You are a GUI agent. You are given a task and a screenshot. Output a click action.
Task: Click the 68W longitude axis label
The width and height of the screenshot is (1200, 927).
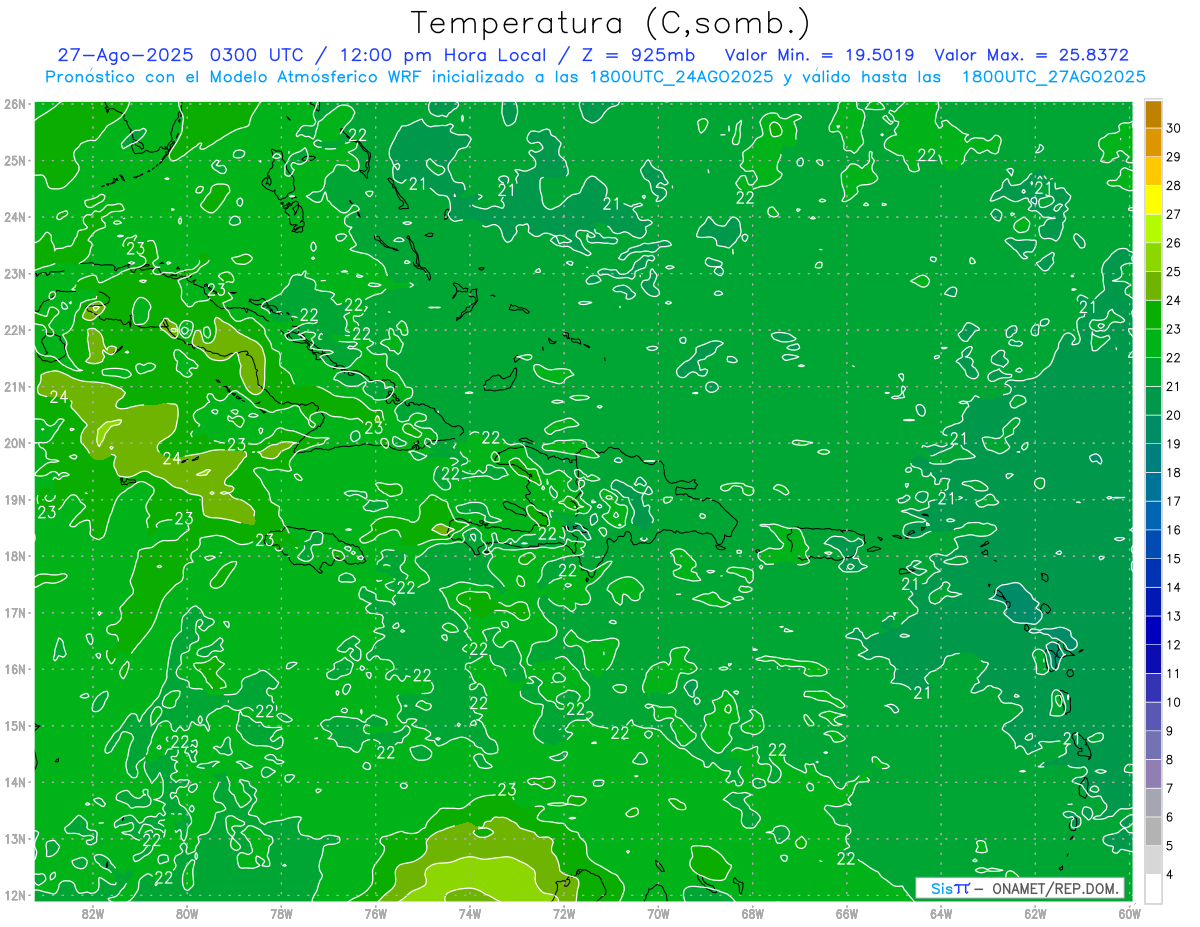pos(753,913)
